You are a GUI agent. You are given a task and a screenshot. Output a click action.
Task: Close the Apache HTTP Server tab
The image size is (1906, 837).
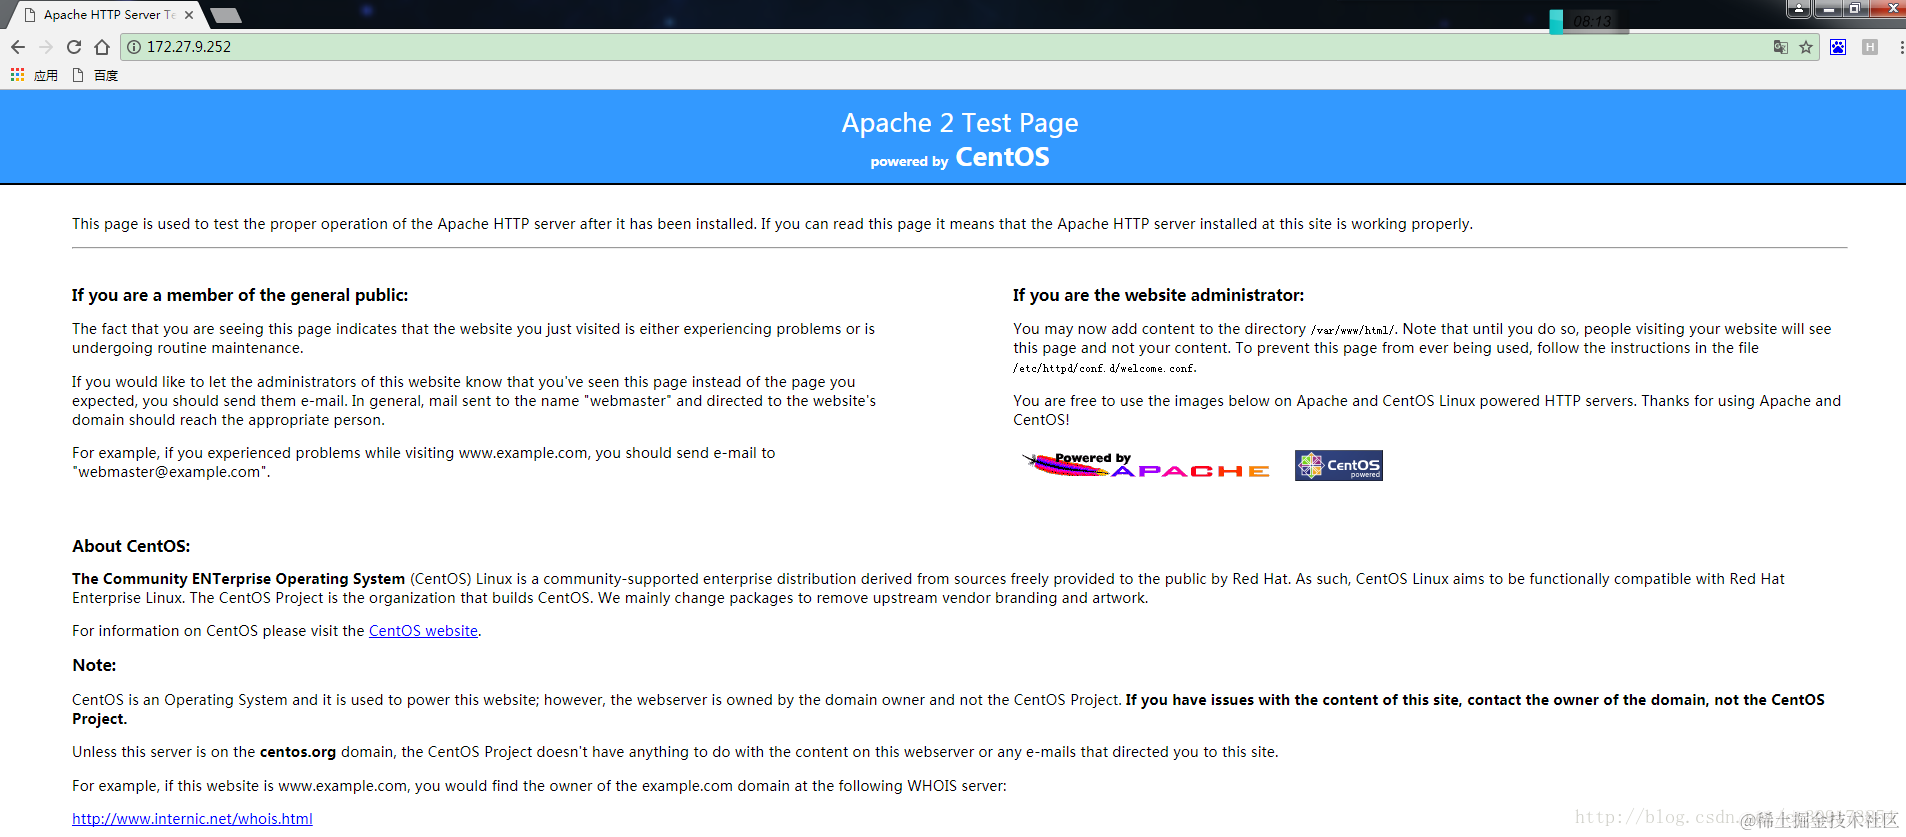pyautogui.click(x=189, y=15)
